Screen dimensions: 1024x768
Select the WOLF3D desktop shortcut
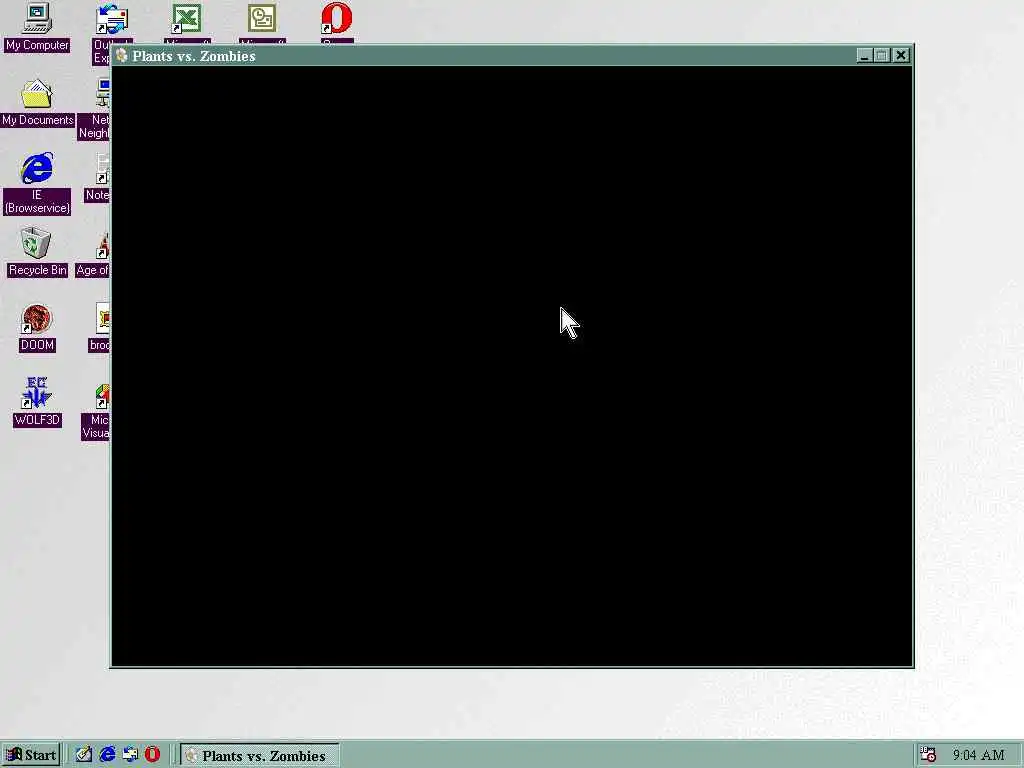(37, 402)
